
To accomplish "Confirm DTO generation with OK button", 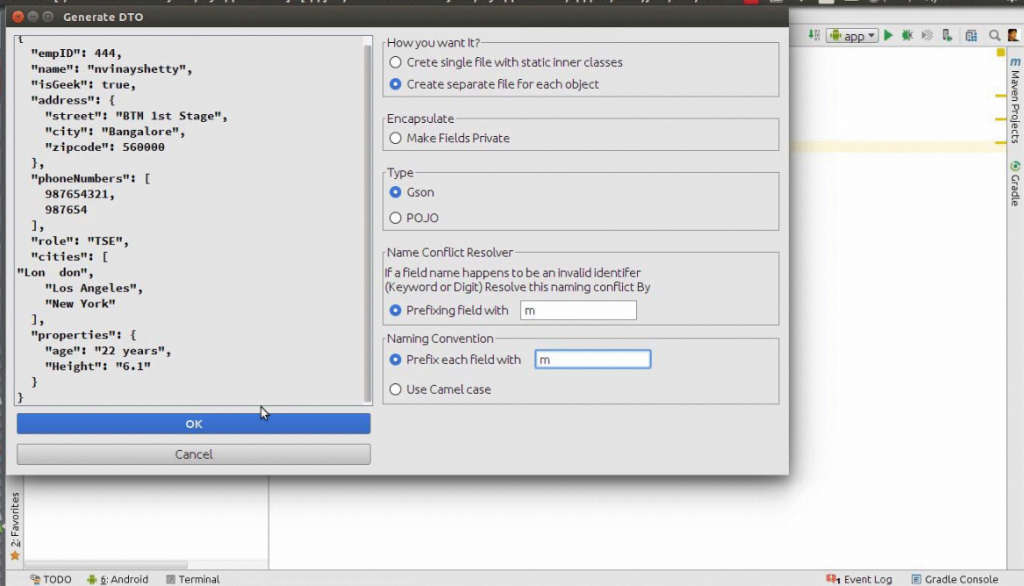I will click(193, 423).
